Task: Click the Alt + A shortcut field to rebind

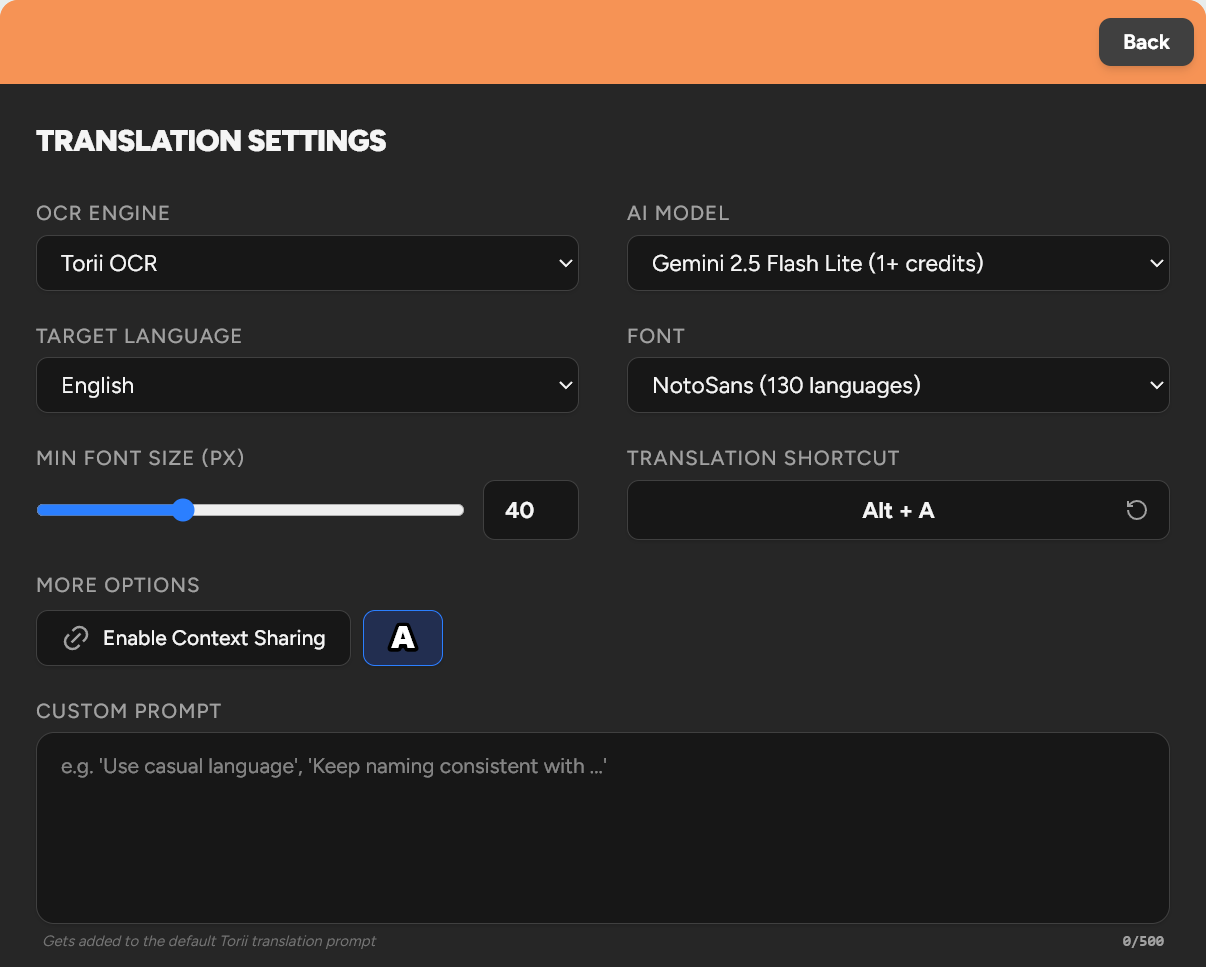Action: click(897, 510)
